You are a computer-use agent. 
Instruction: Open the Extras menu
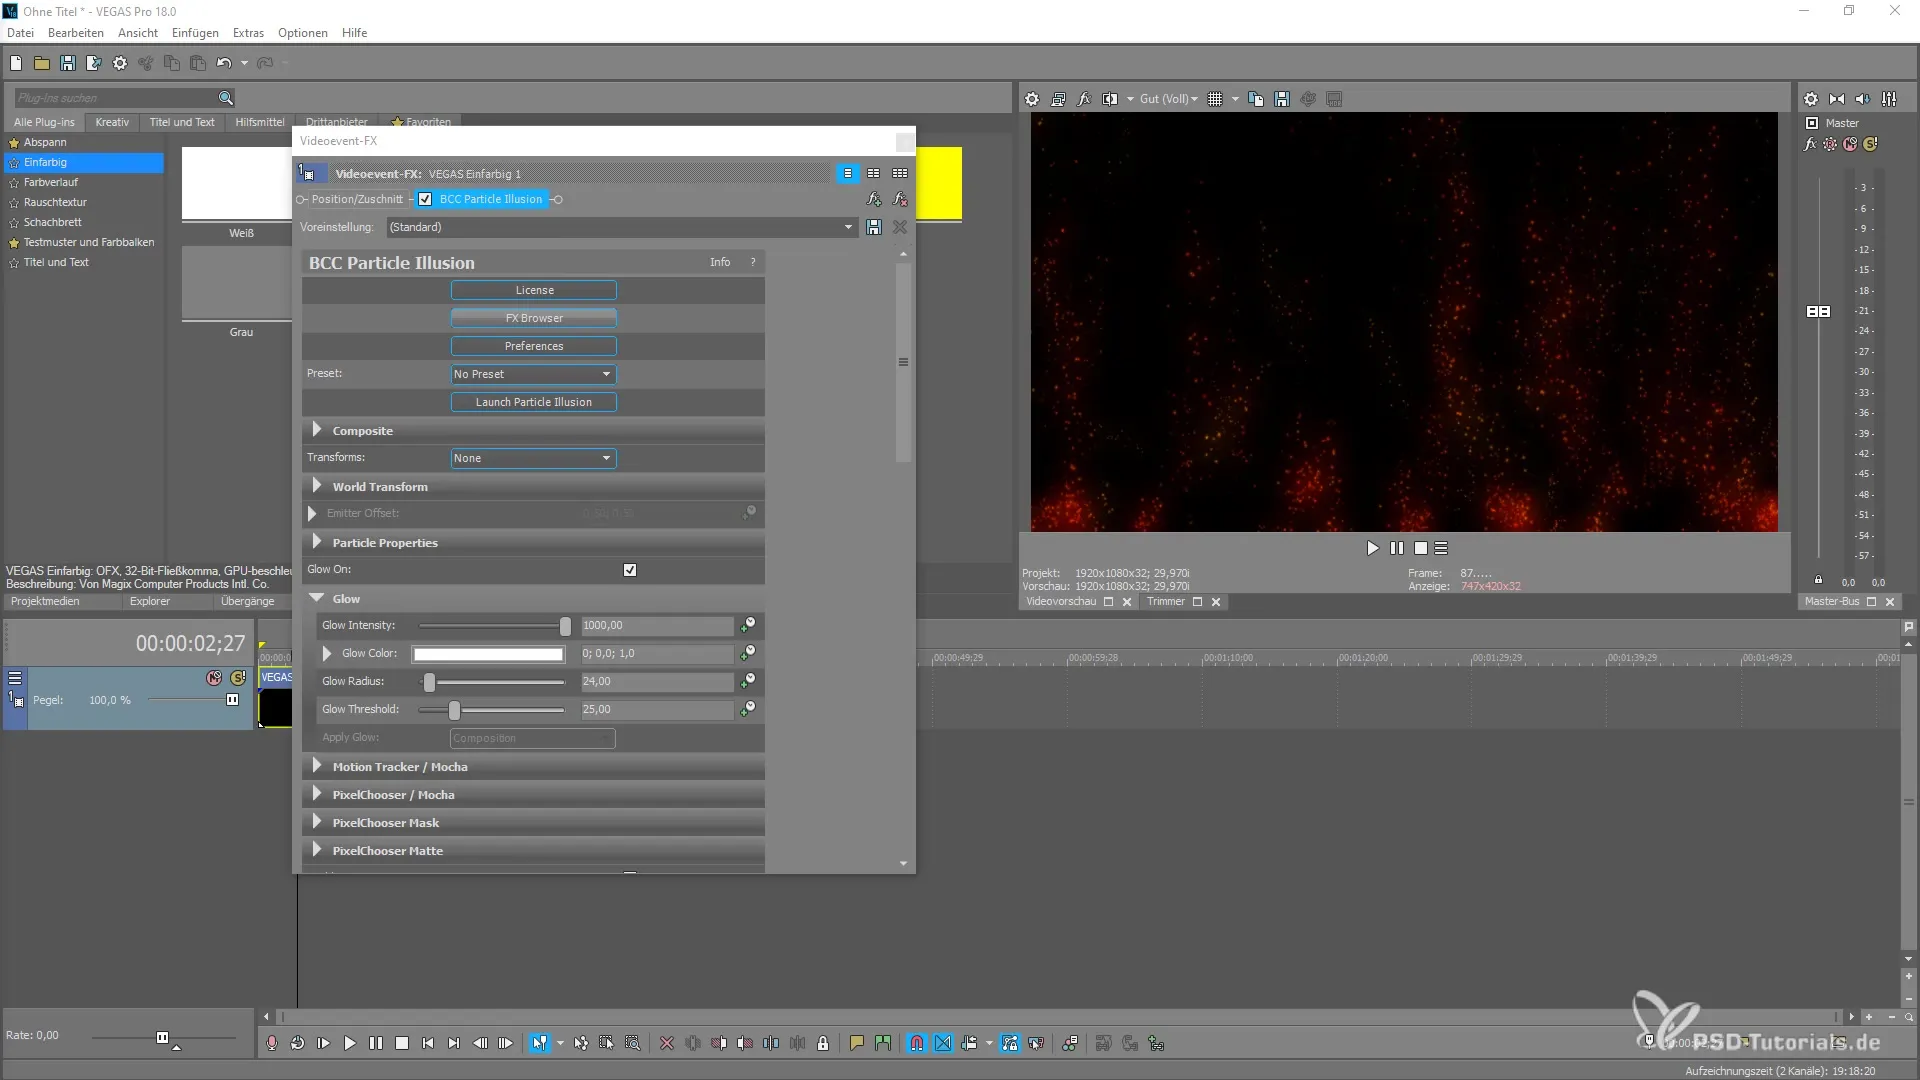(x=248, y=33)
